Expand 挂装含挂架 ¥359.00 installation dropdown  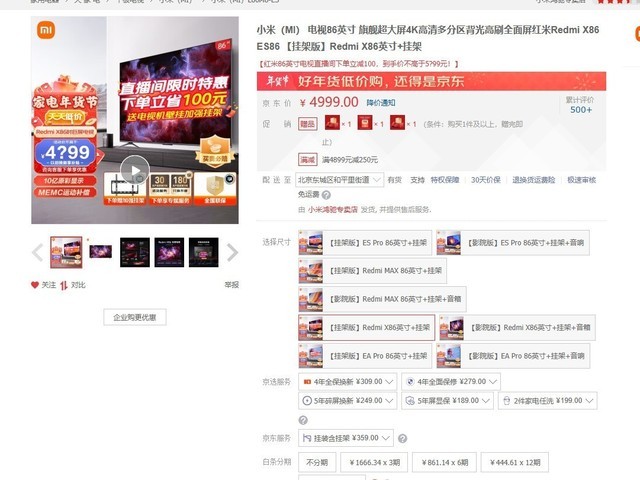pyautogui.click(x=346, y=438)
